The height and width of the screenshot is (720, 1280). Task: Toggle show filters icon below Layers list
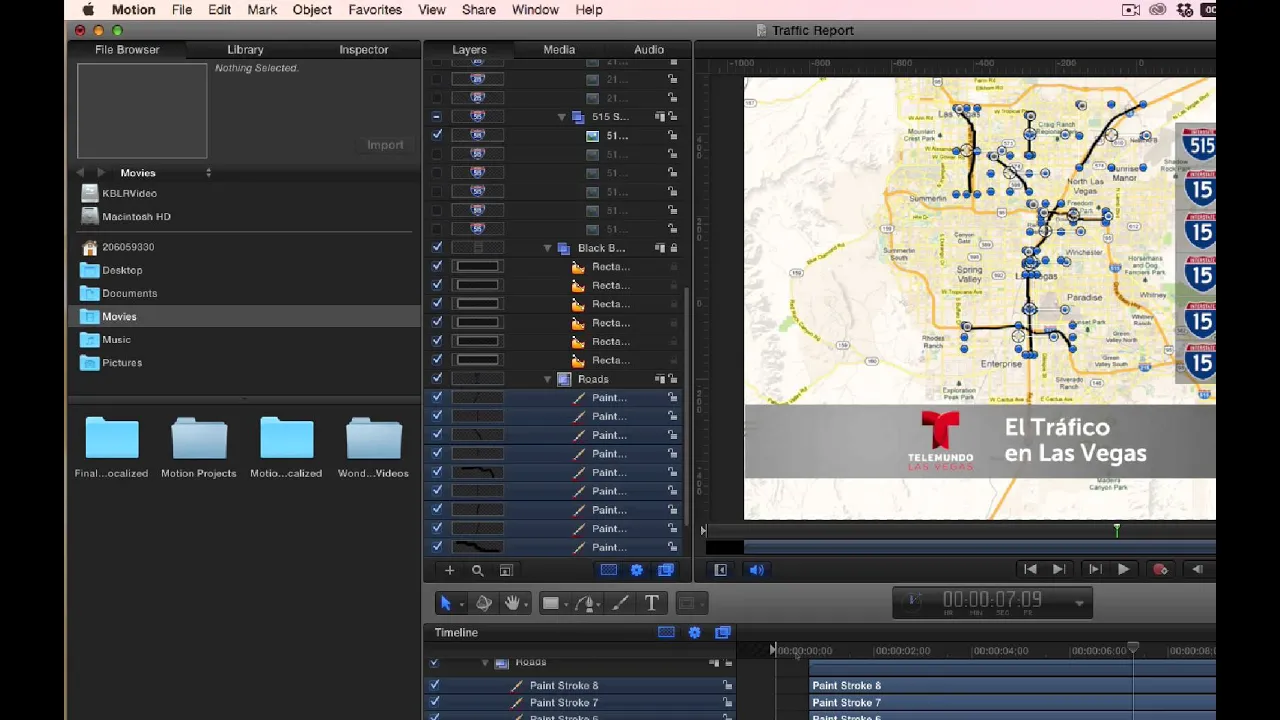pos(666,570)
